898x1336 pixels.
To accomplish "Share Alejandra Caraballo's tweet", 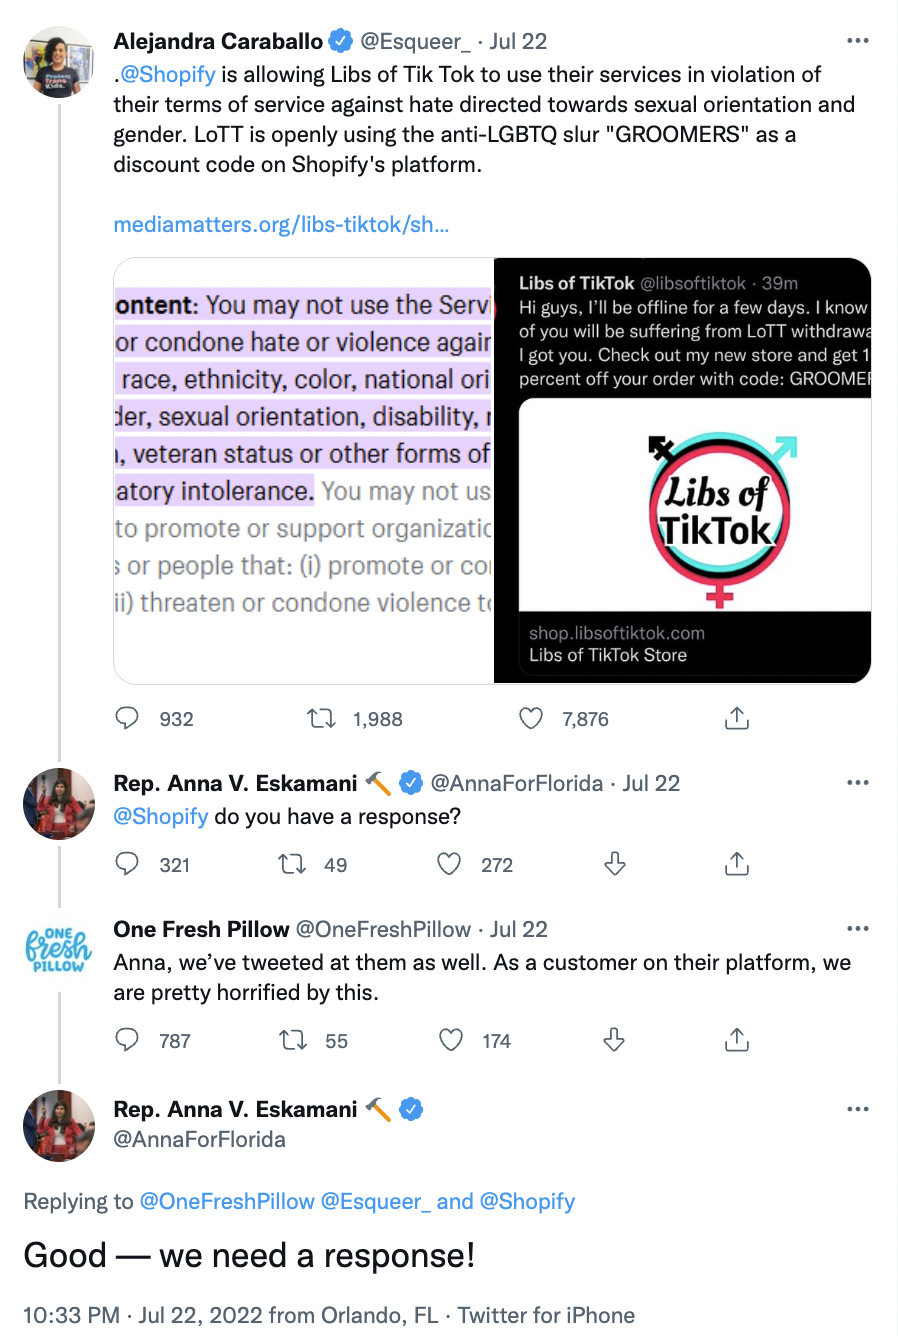I will pyautogui.click(x=737, y=718).
